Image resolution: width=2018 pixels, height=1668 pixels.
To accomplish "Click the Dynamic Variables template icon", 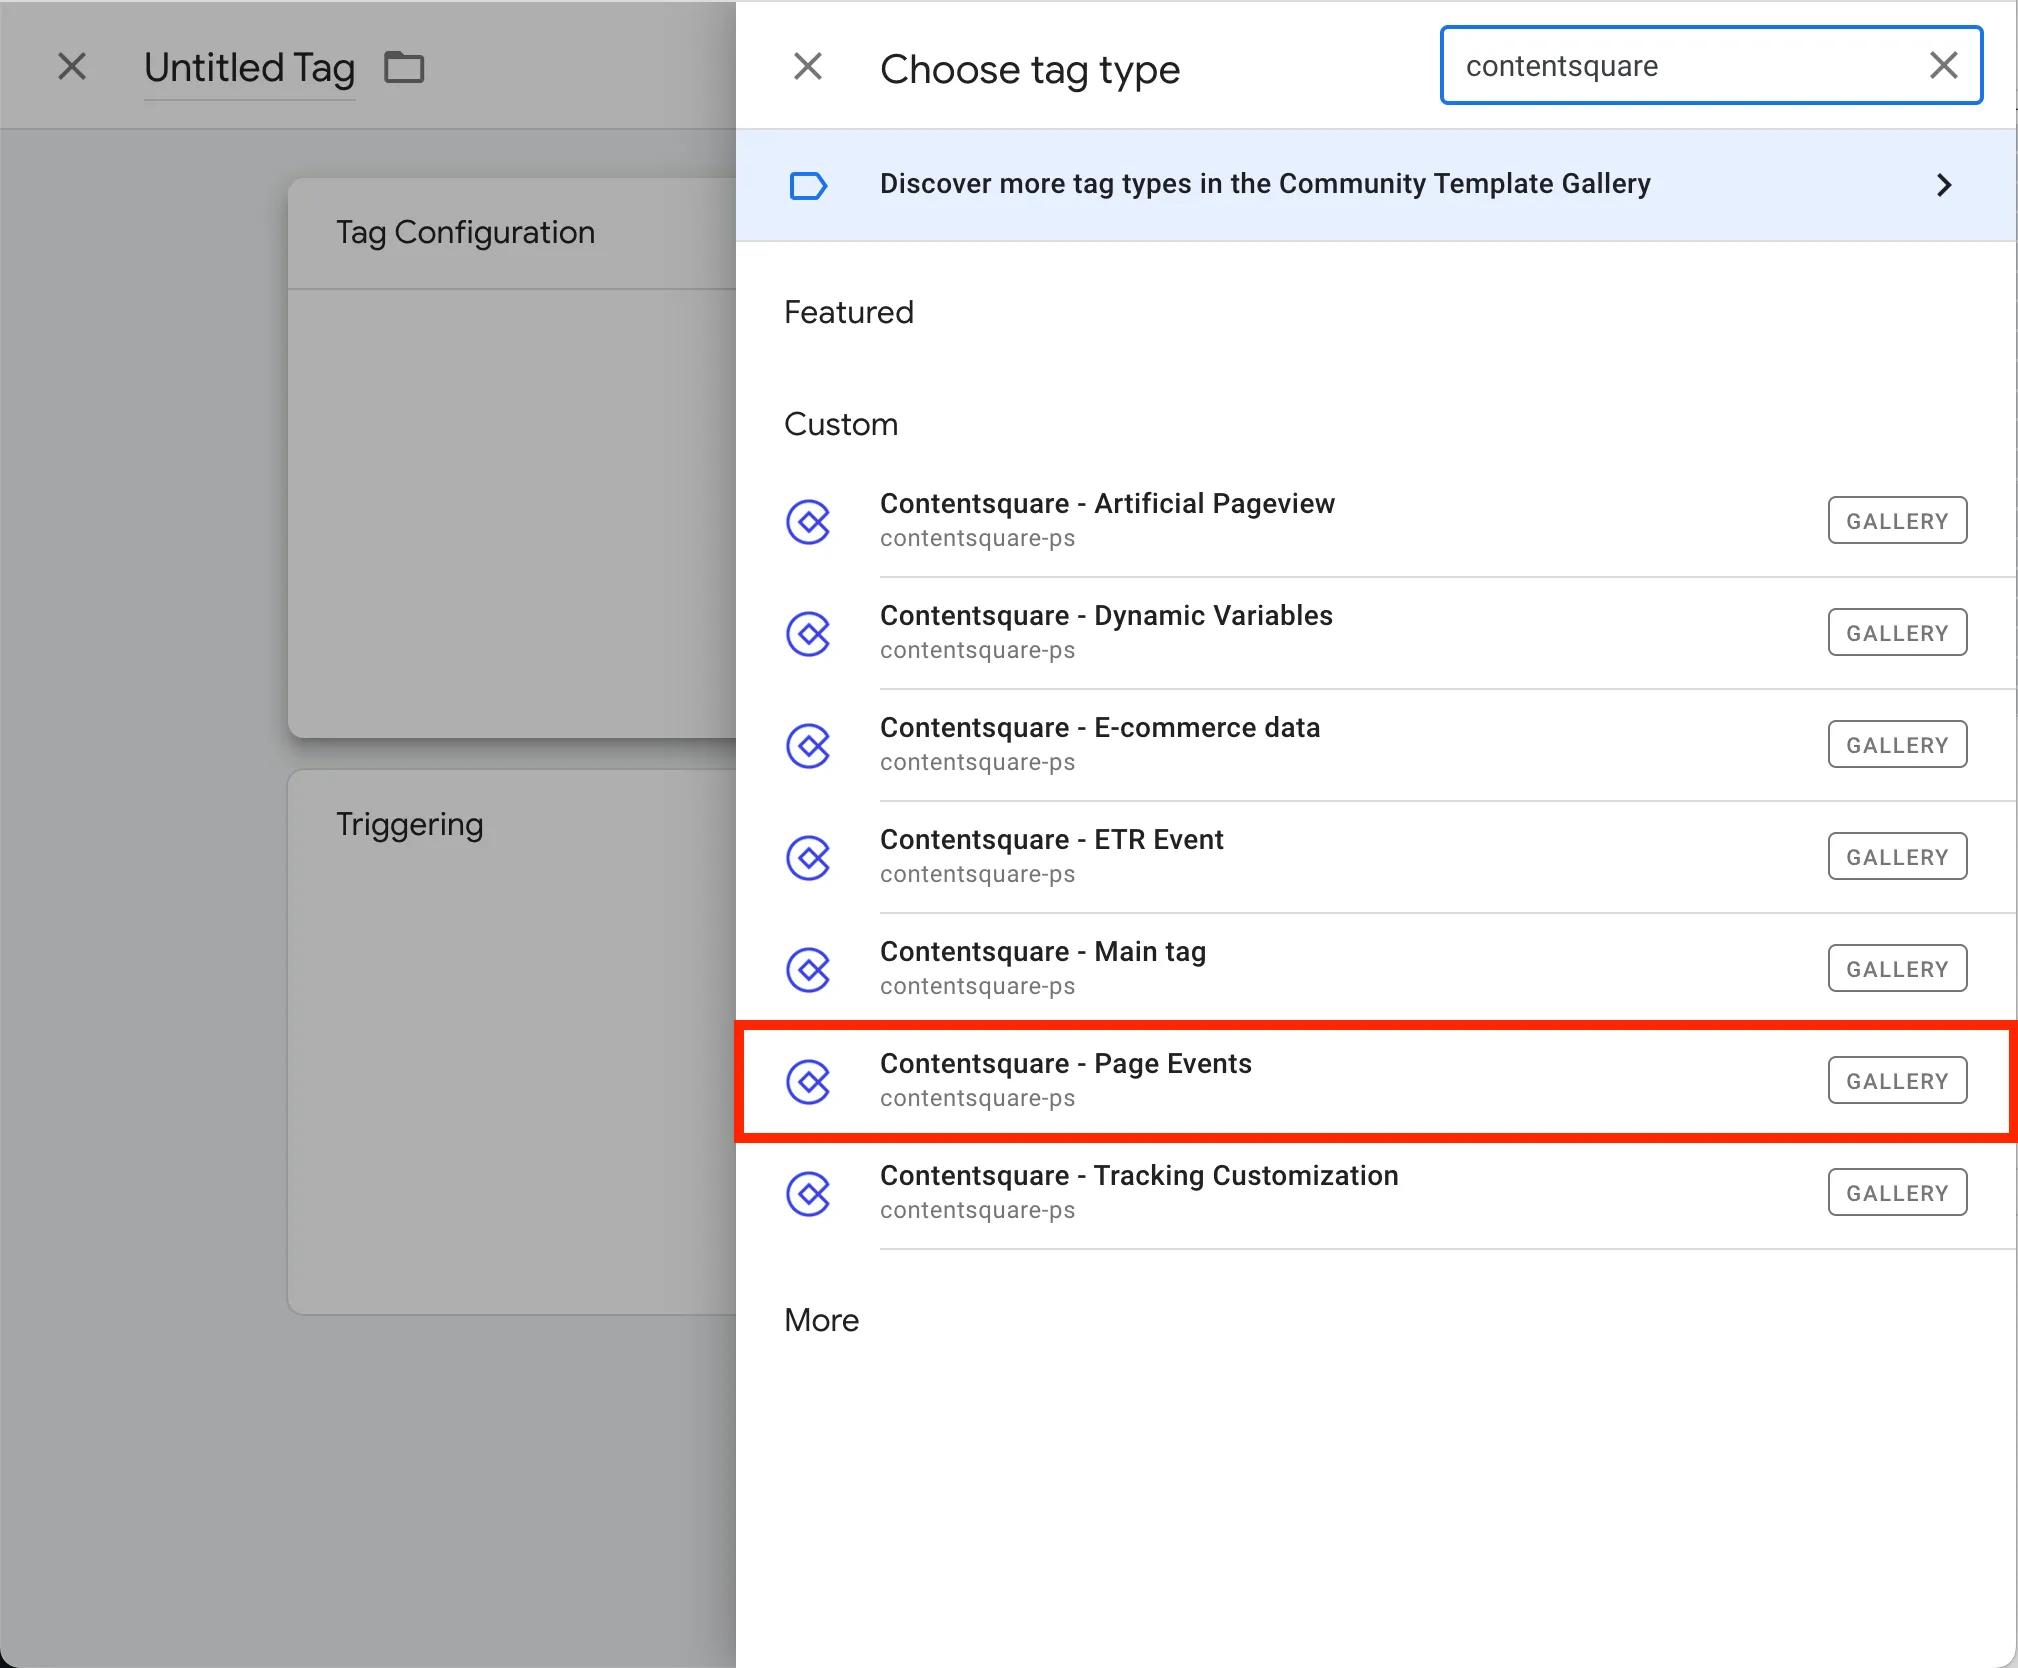I will [808, 633].
